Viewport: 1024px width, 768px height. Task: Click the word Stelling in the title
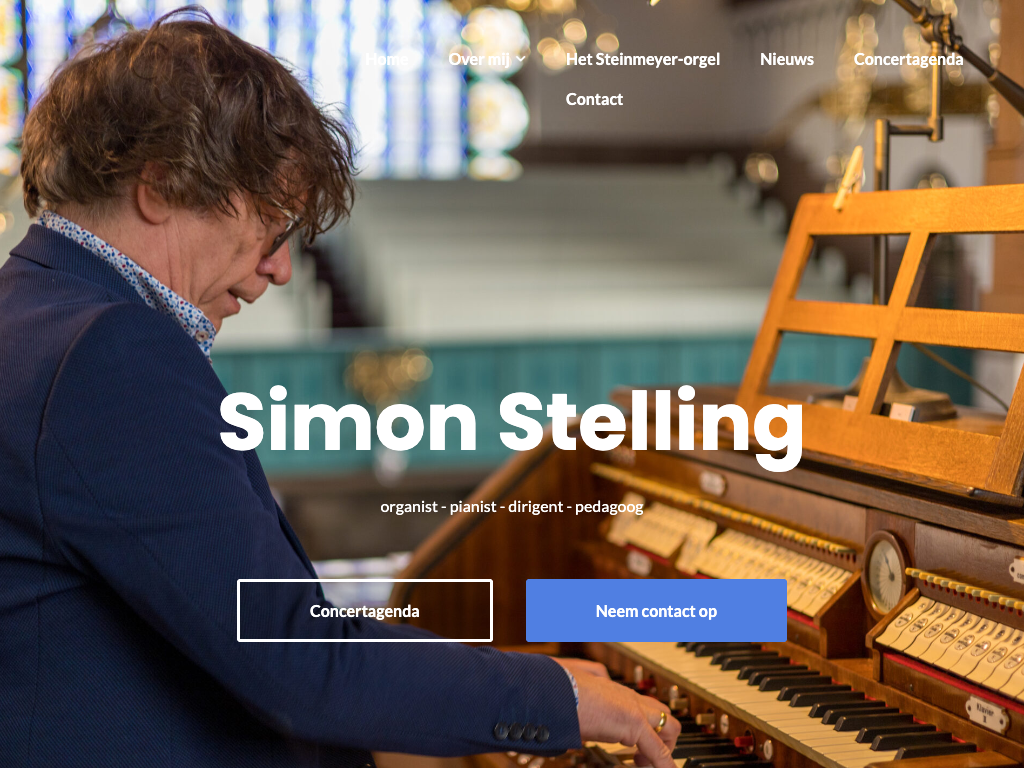pyautogui.click(x=651, y=424)
